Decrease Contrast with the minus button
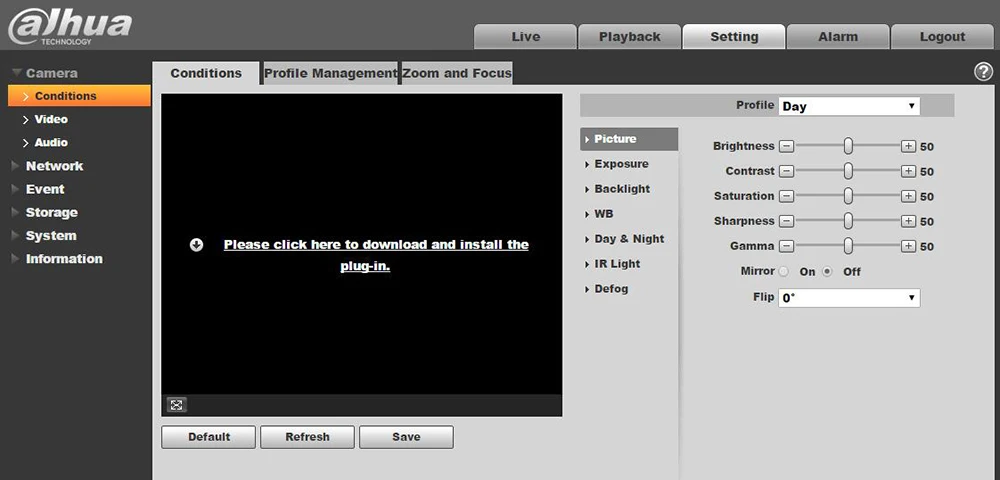 click(x=787, y=171)
